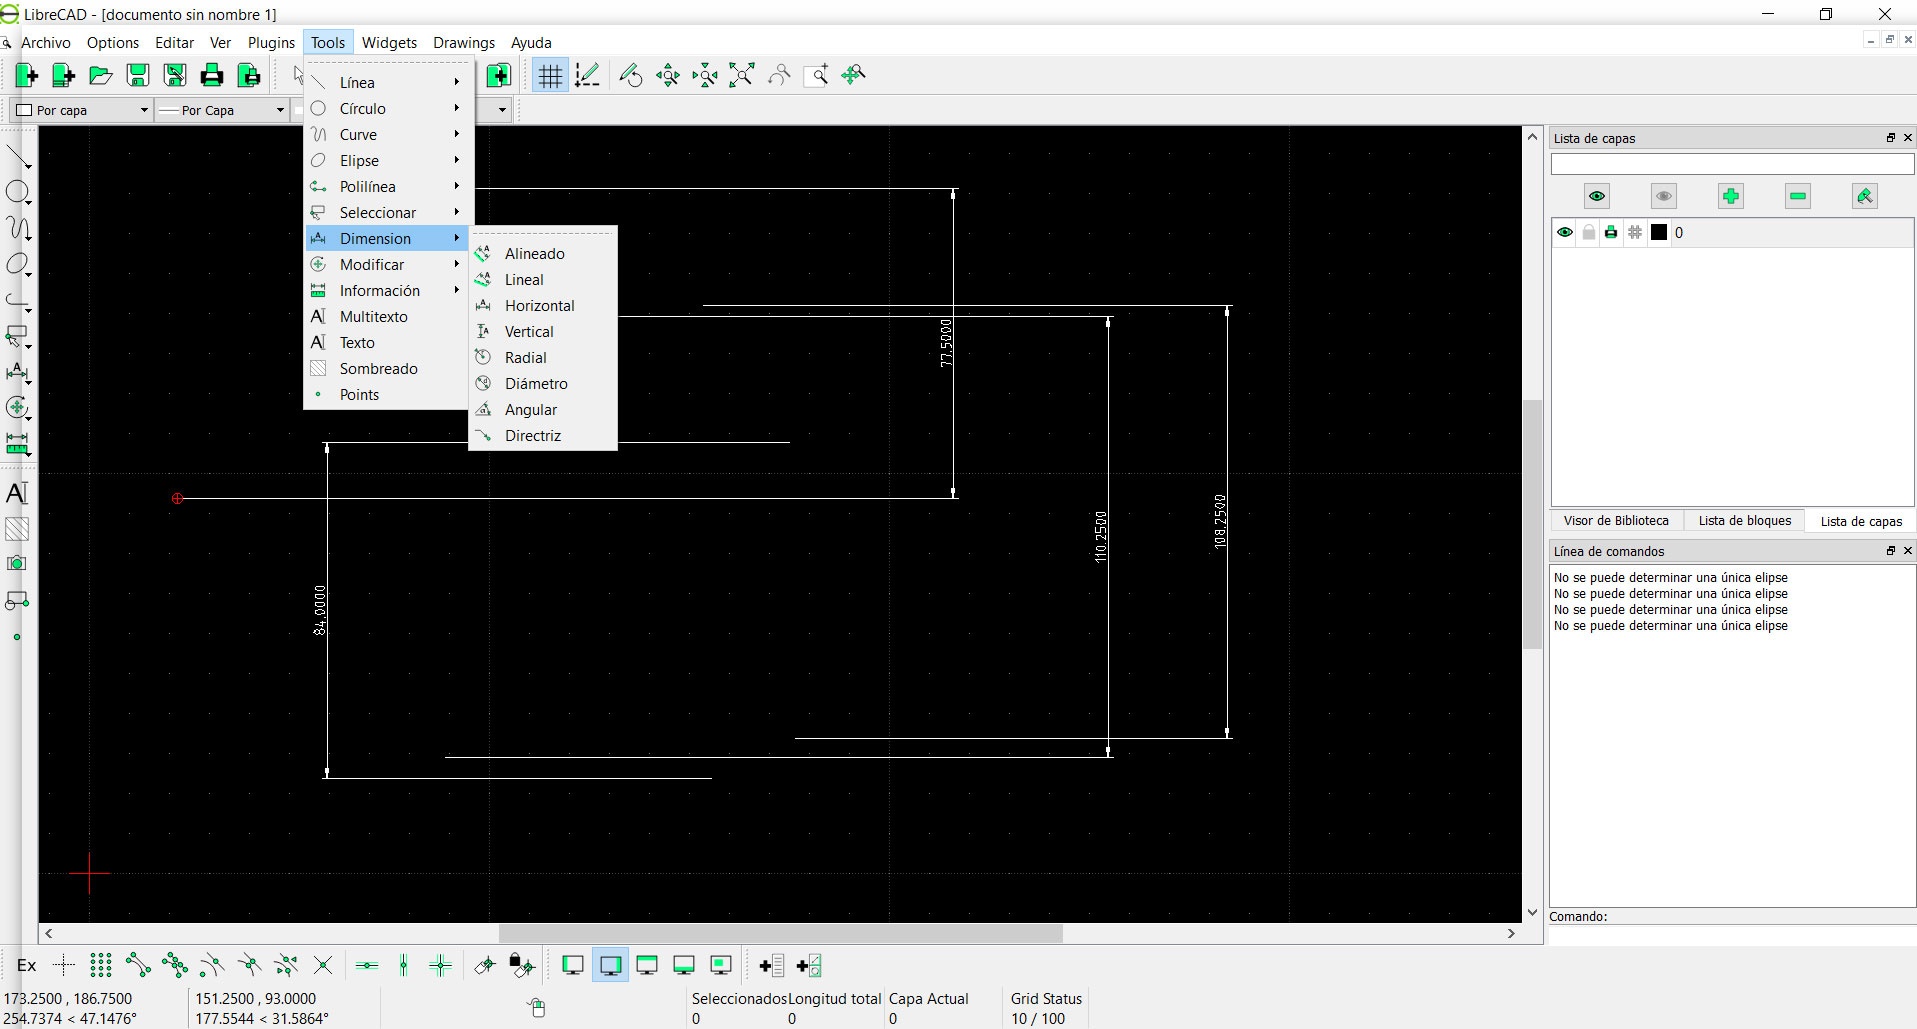
Task: Click the add layer plus icon
Action: click(1730, 196)
